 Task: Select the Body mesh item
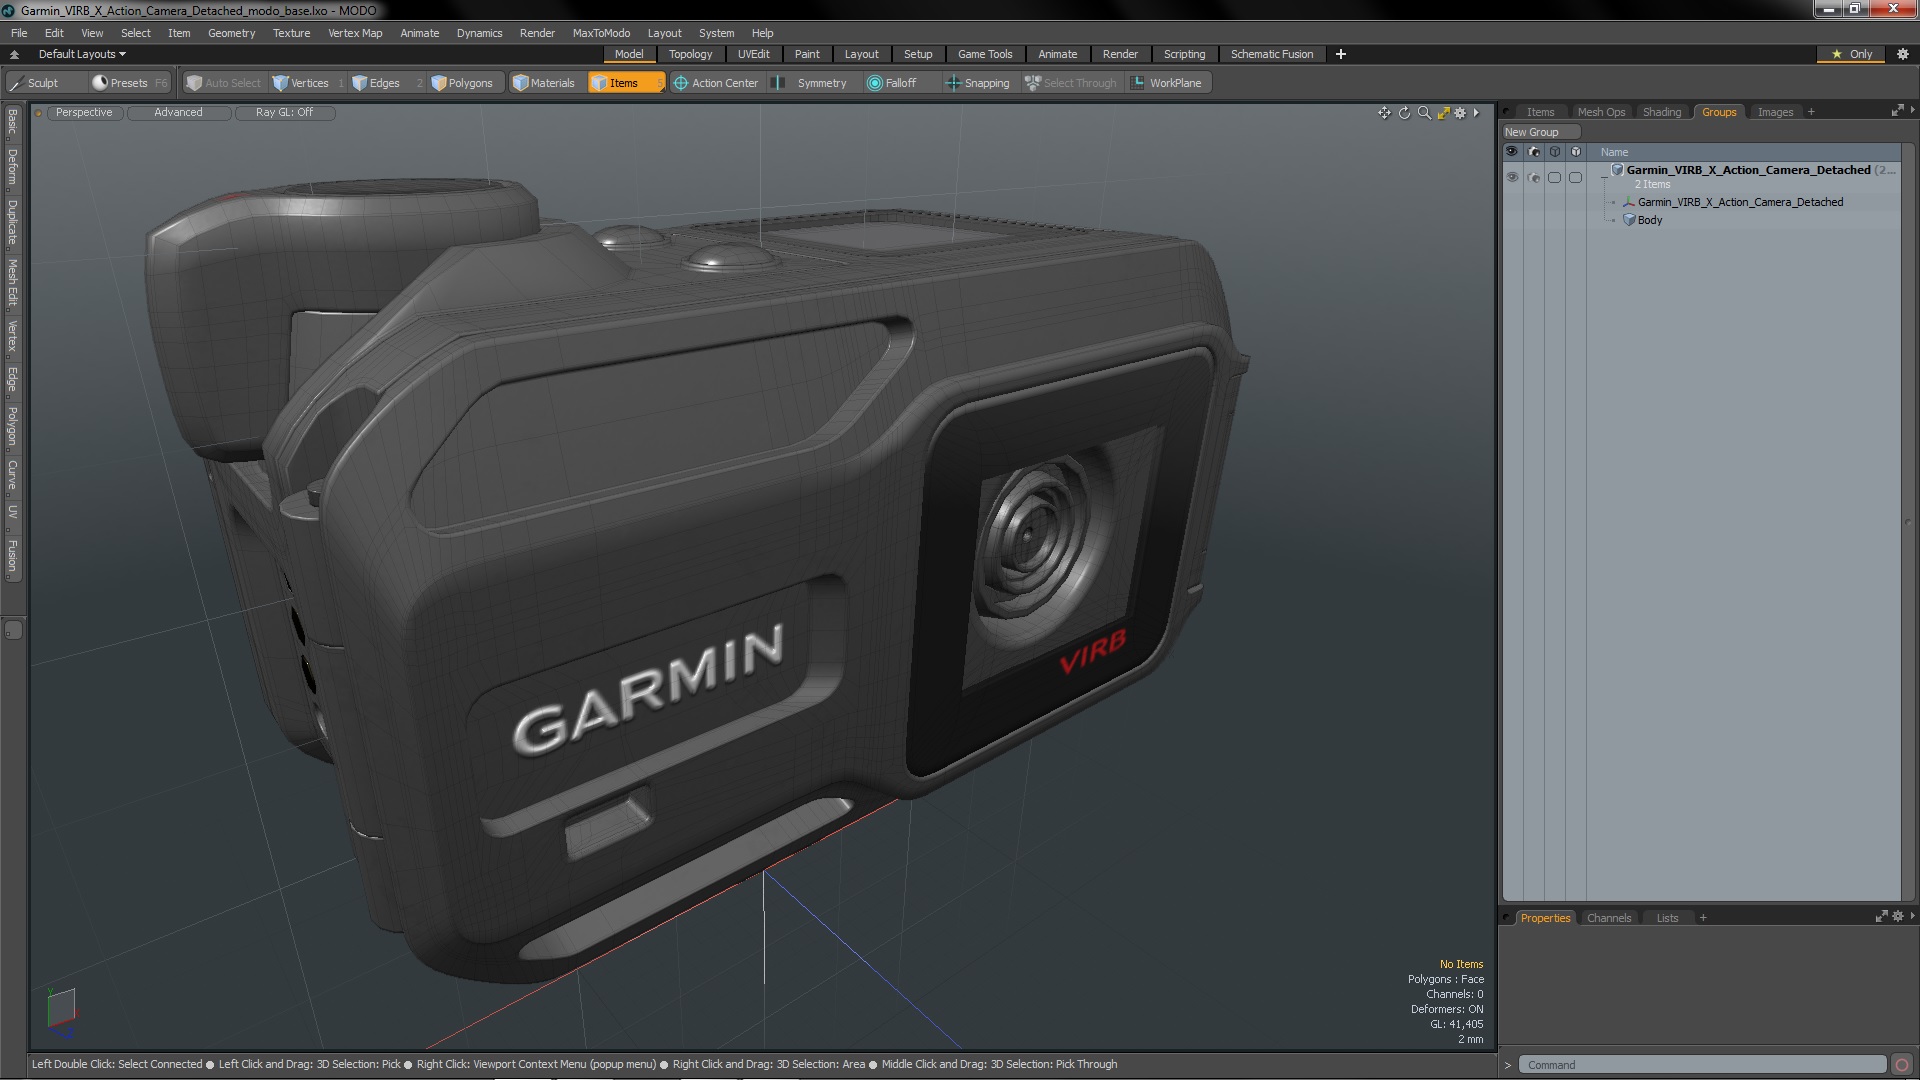click(x=1649, y=220)
